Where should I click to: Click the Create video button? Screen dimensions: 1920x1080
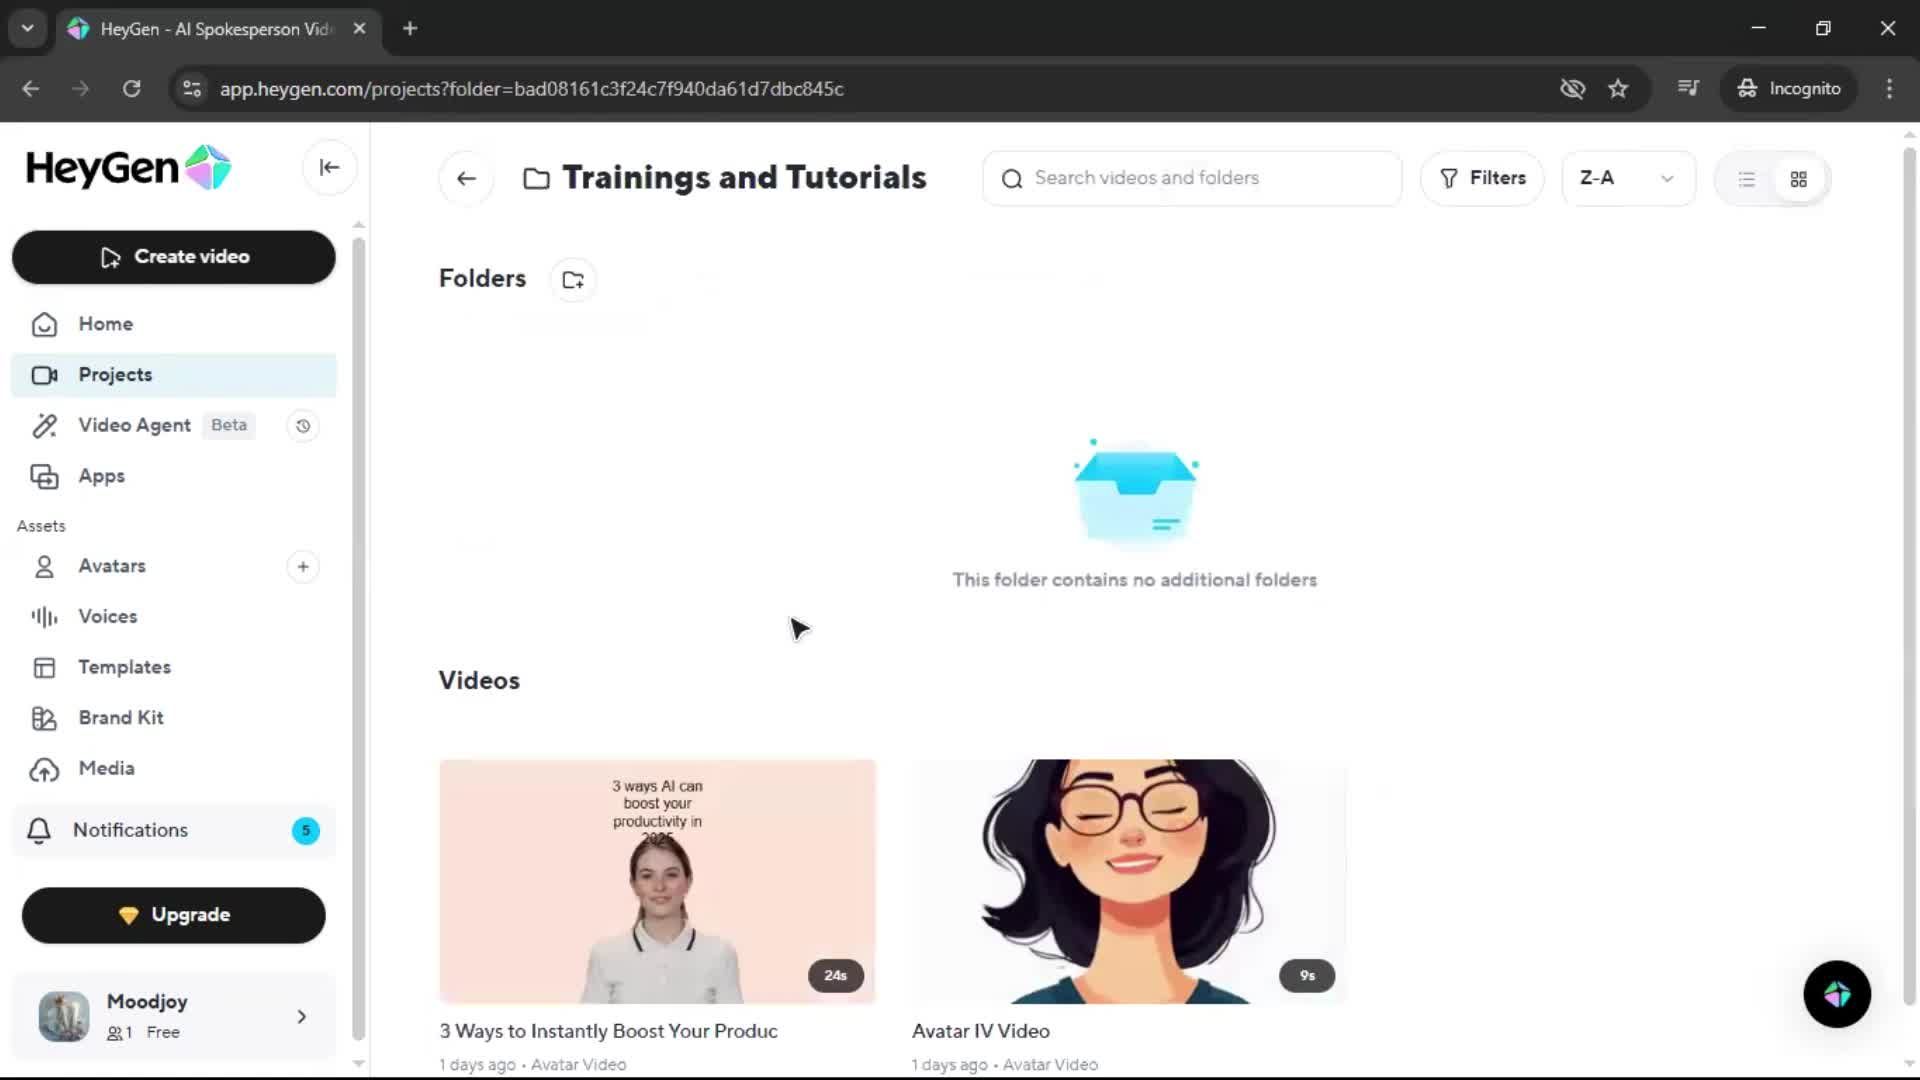click(174, 257)
